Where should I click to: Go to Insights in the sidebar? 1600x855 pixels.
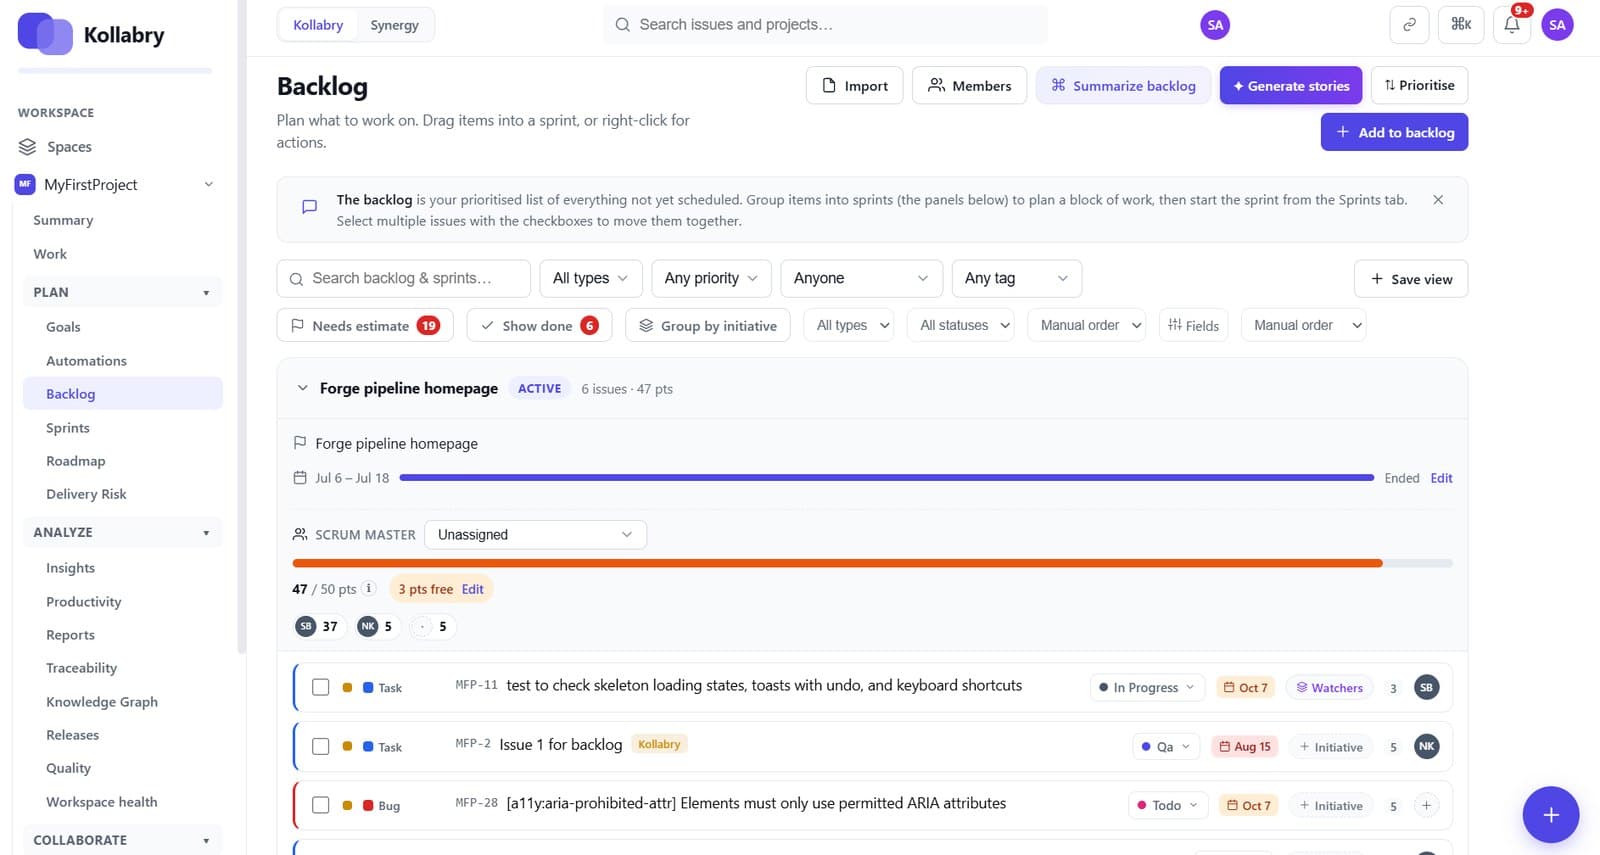click(71, 568)
